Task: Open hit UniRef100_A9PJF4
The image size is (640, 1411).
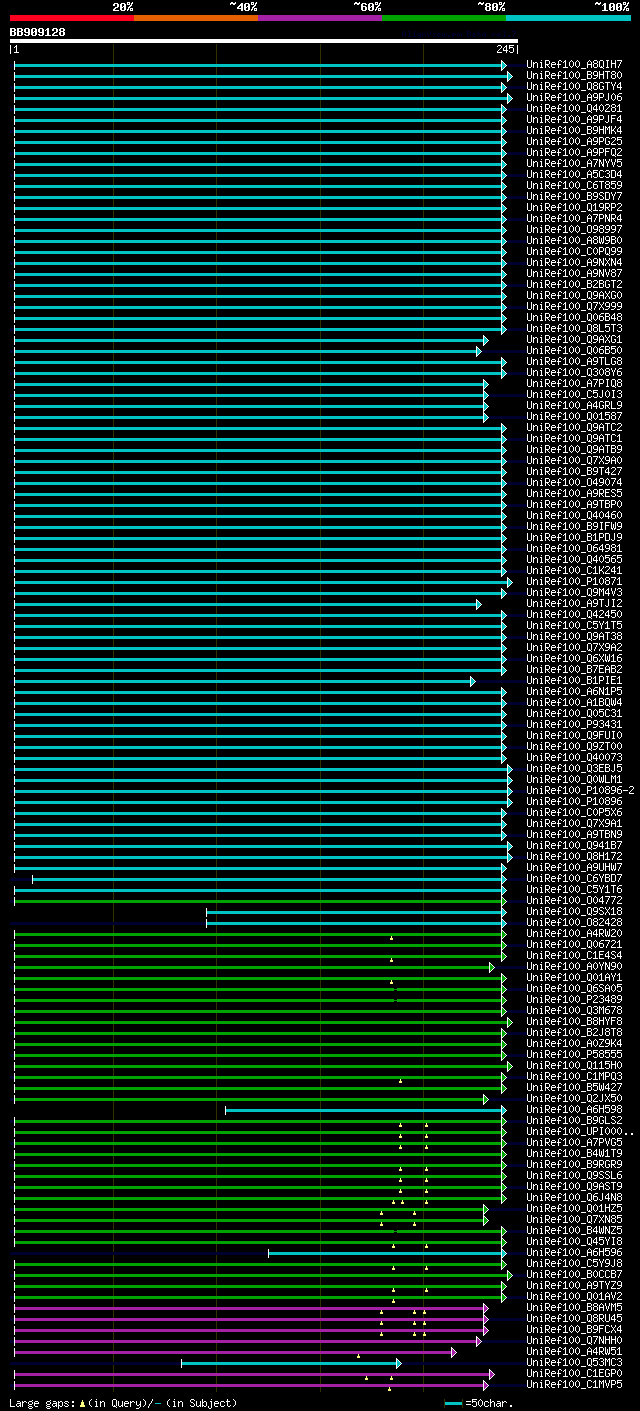Action: click(x=574, y=119)
